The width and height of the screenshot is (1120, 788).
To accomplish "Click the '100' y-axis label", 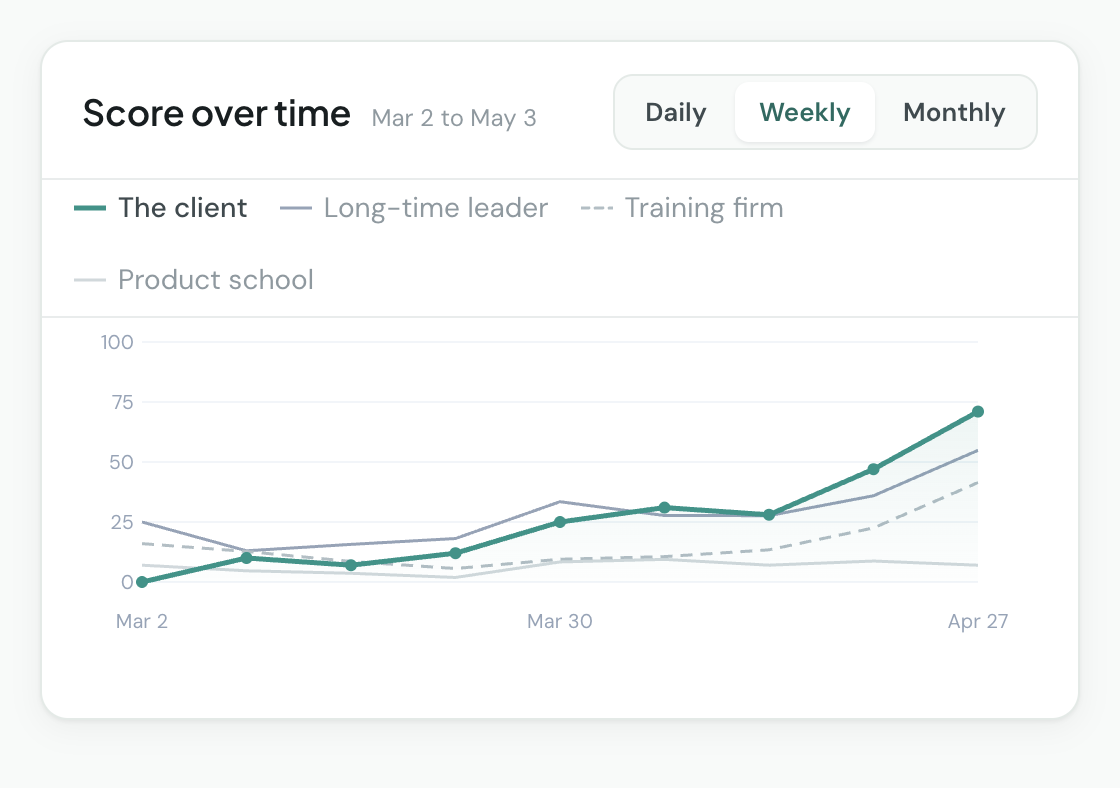I will point(117,342).
